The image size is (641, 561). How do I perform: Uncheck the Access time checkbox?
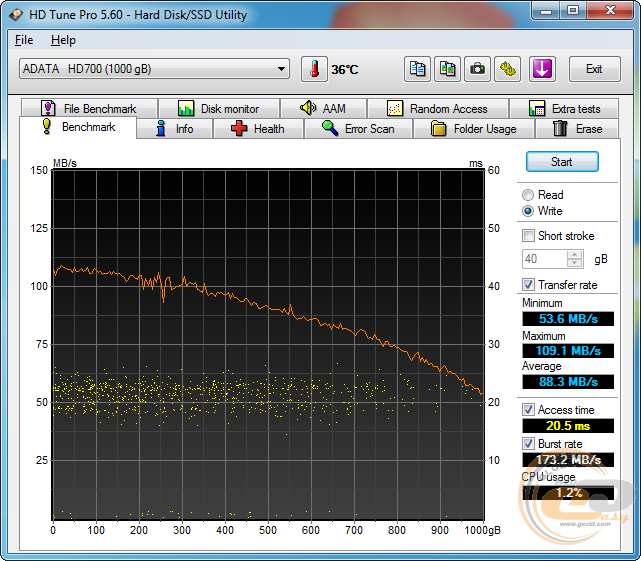528,410
